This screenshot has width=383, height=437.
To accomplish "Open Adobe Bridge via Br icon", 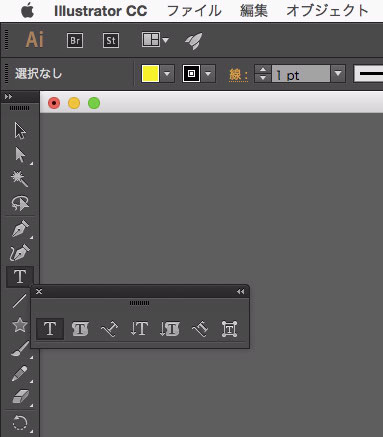I will tap(75, 41).
